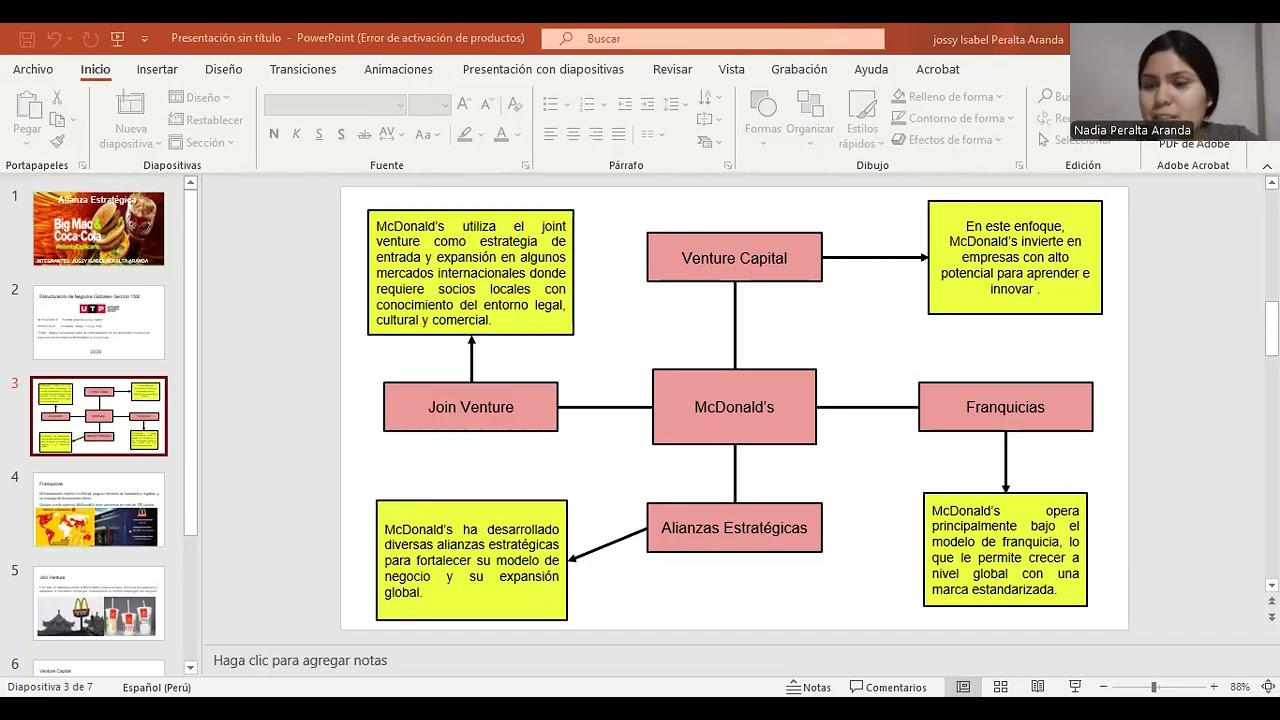Open Efectos de forma dropdown
This screenshot has width=1280, height=720.
947,140
